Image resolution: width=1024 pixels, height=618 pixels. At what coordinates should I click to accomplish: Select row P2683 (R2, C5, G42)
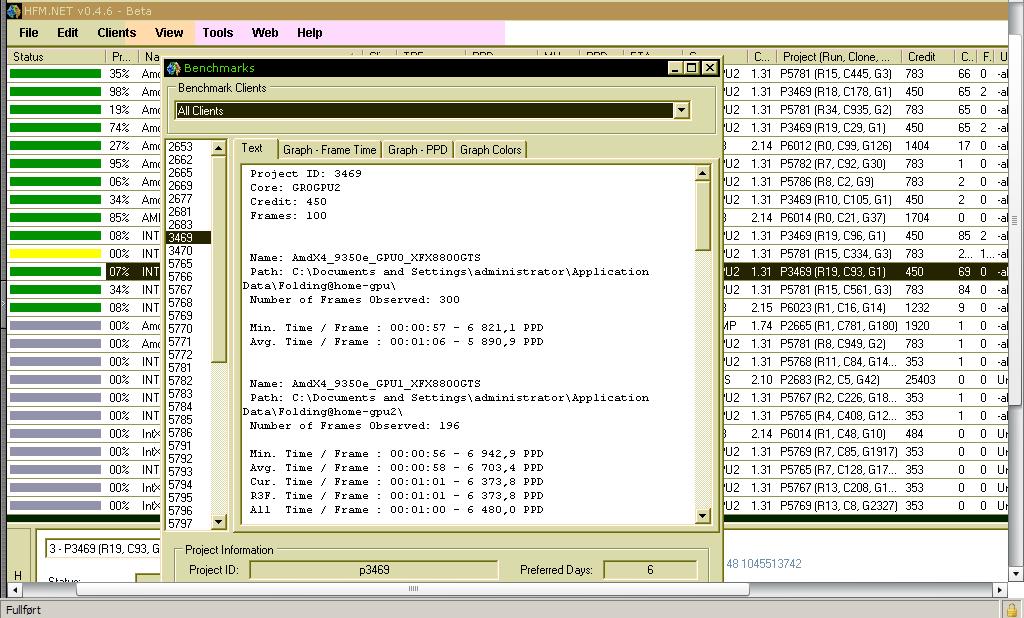pyautogui.click(x=829, y=380)
